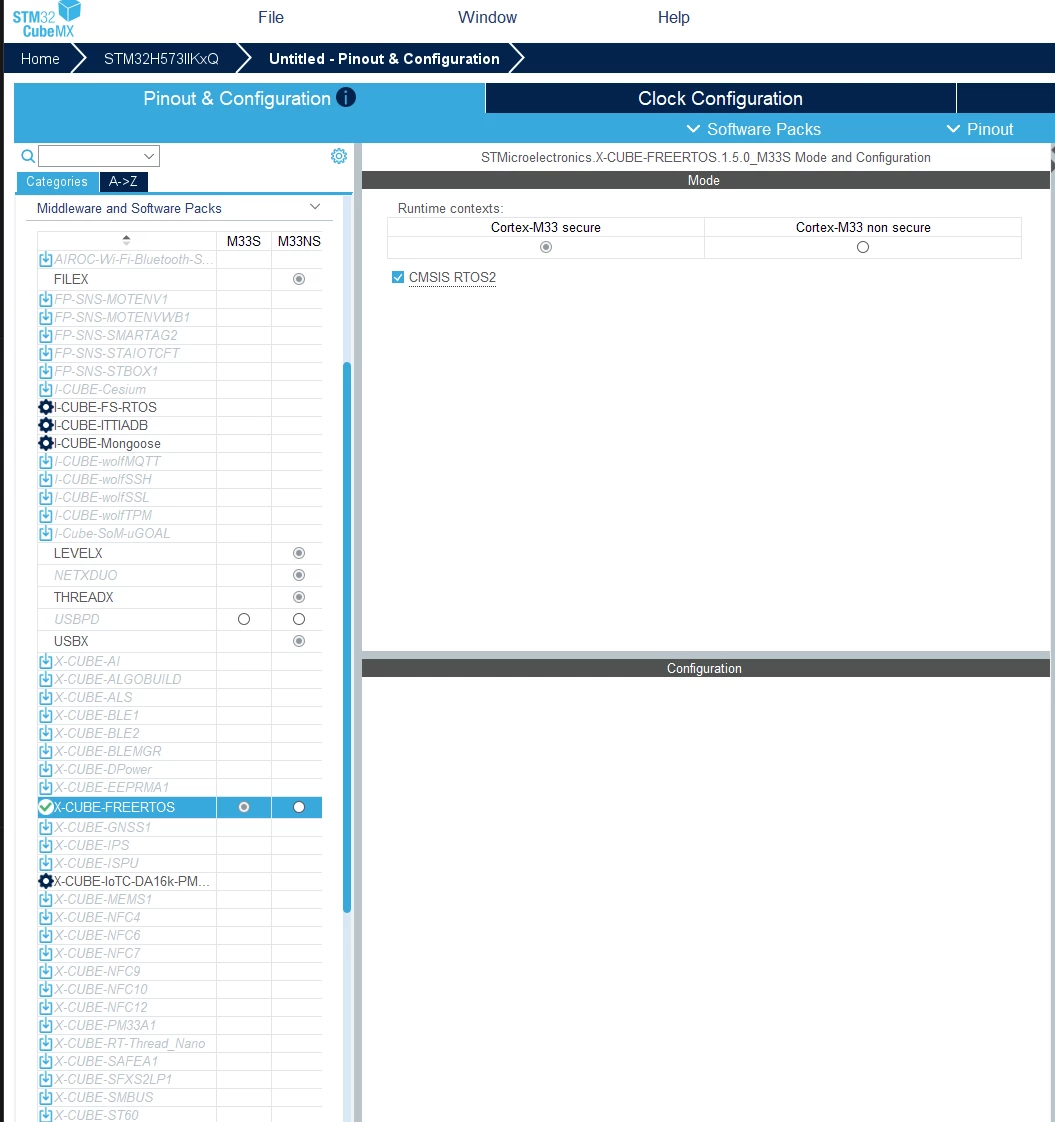Click the CMSIS RTOS2 label link

click(452, 278)
